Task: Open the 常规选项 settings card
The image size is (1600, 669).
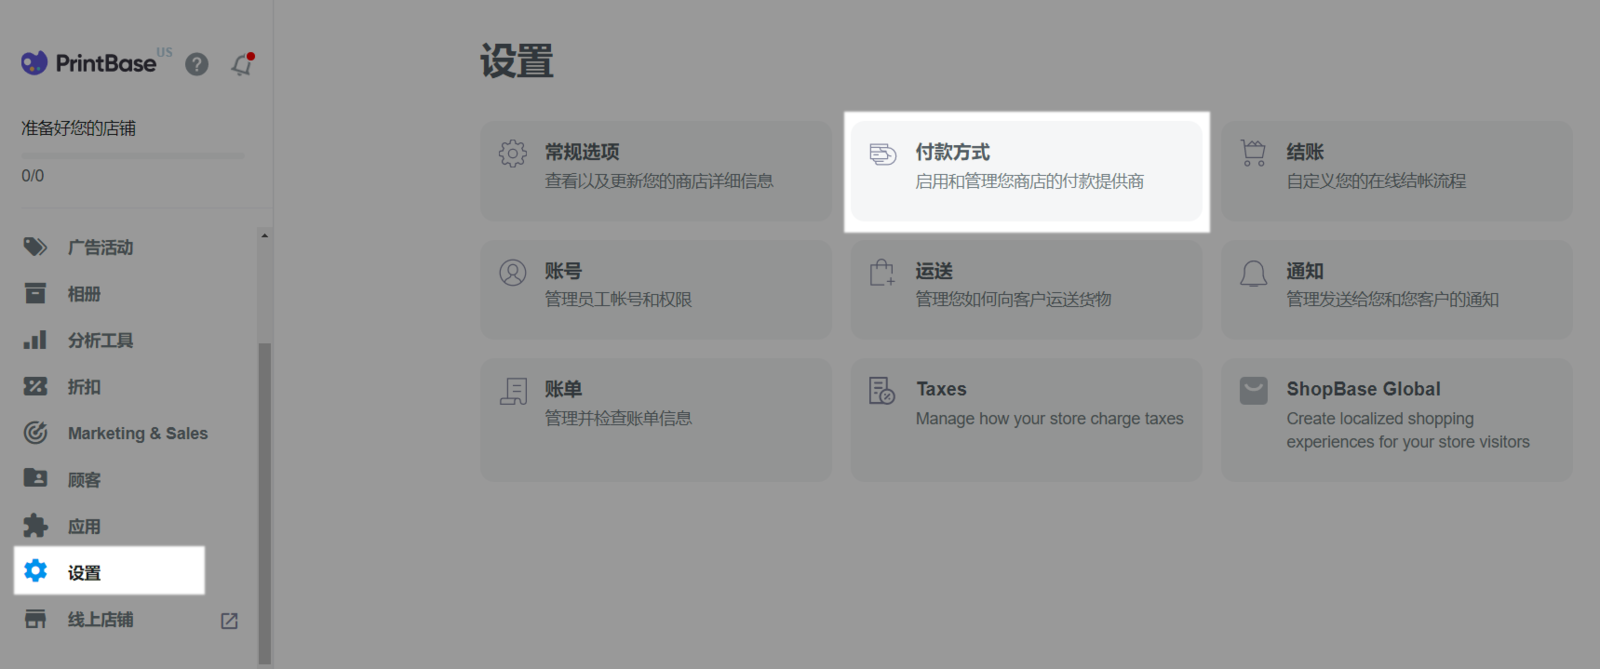Action: [x=656, y=171]
